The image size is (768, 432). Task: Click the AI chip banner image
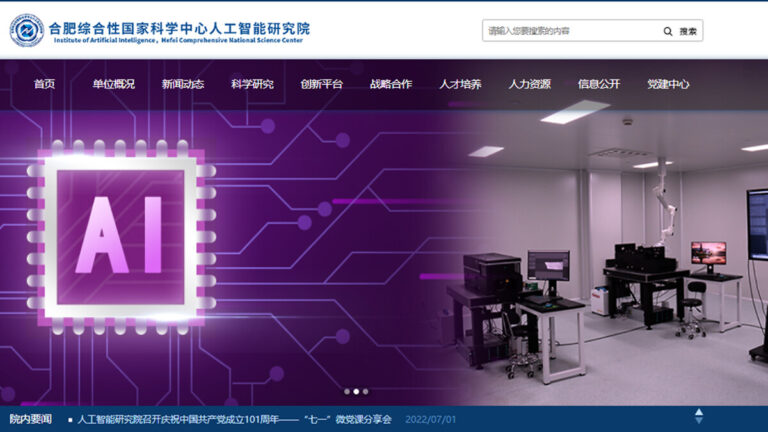[121, 237]
